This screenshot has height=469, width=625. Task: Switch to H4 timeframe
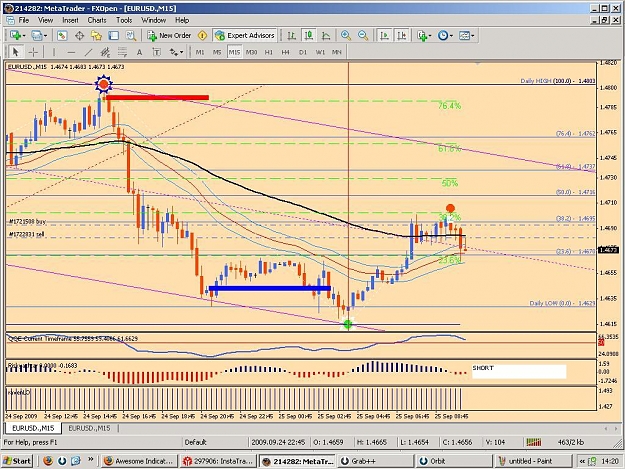pyautogui.click(x=285, y=52)
